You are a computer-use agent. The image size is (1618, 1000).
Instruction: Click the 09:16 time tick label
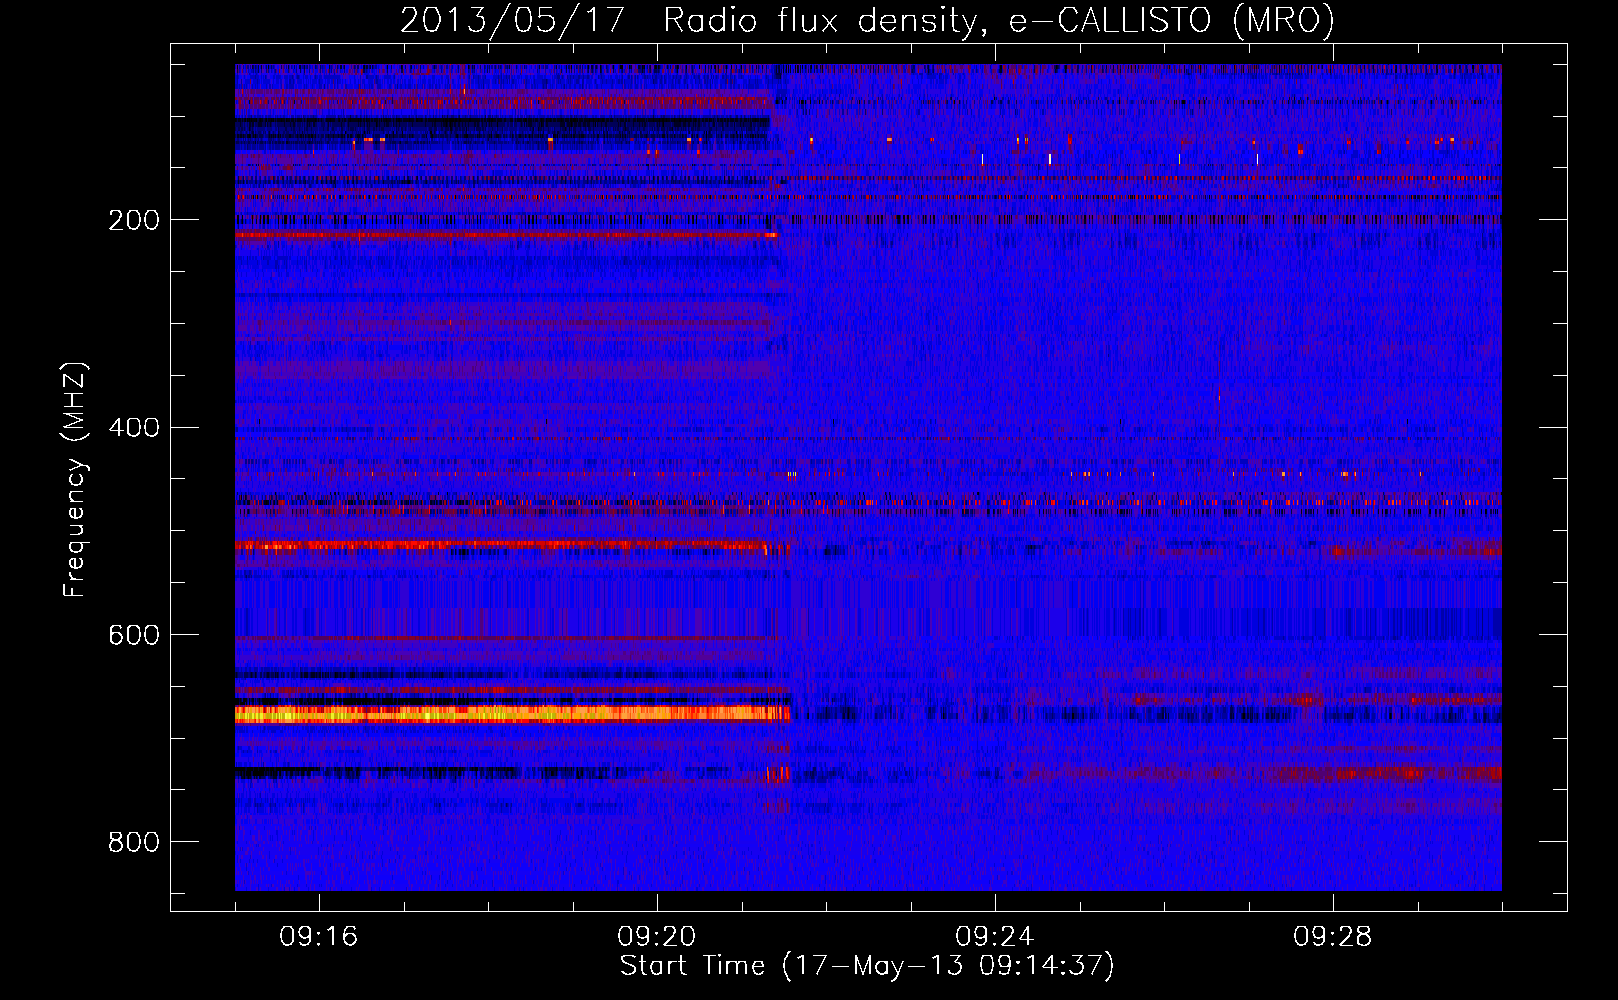[319, 937]
